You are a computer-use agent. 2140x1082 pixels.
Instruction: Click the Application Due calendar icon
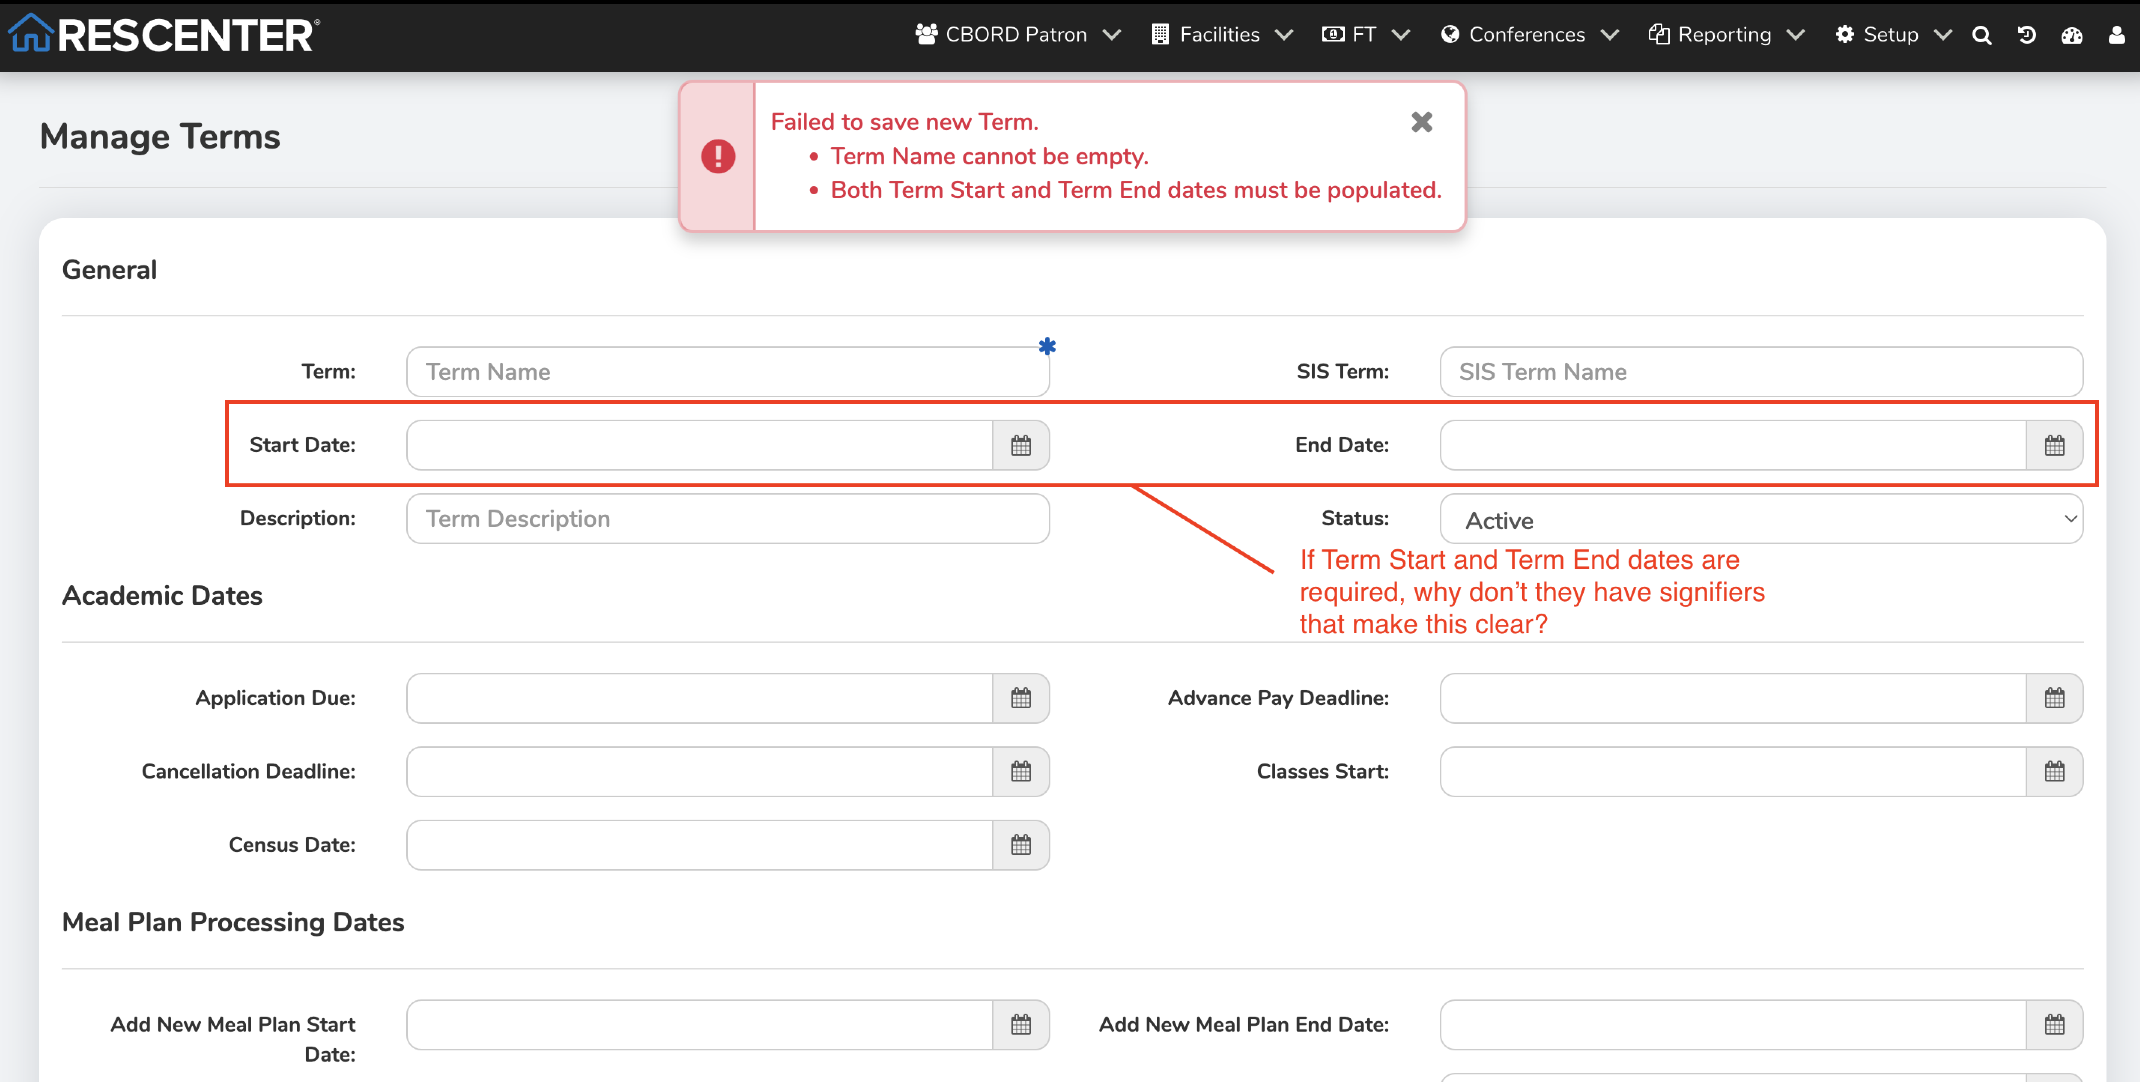pos(1020,698)
